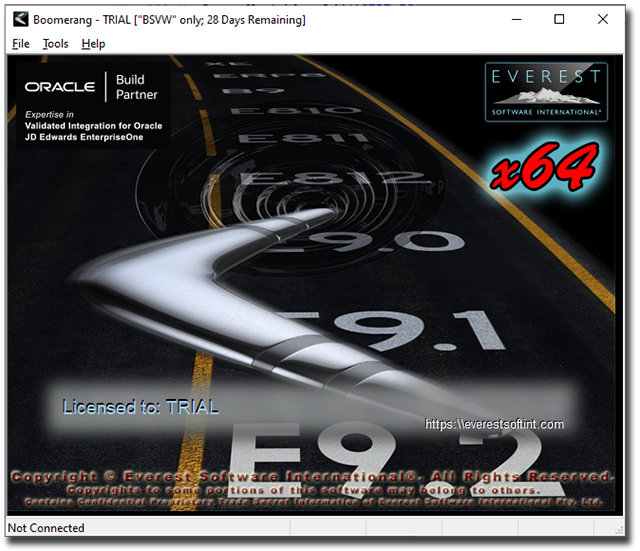Maximize the Boomerang window

point(559,19)
